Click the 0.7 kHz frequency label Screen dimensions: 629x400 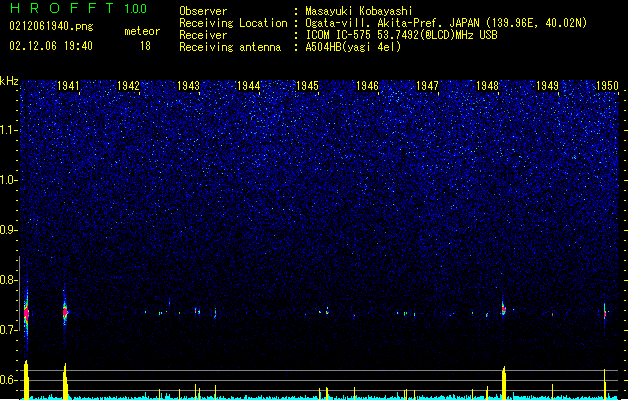pyautogui.click(x=8, y=330)
